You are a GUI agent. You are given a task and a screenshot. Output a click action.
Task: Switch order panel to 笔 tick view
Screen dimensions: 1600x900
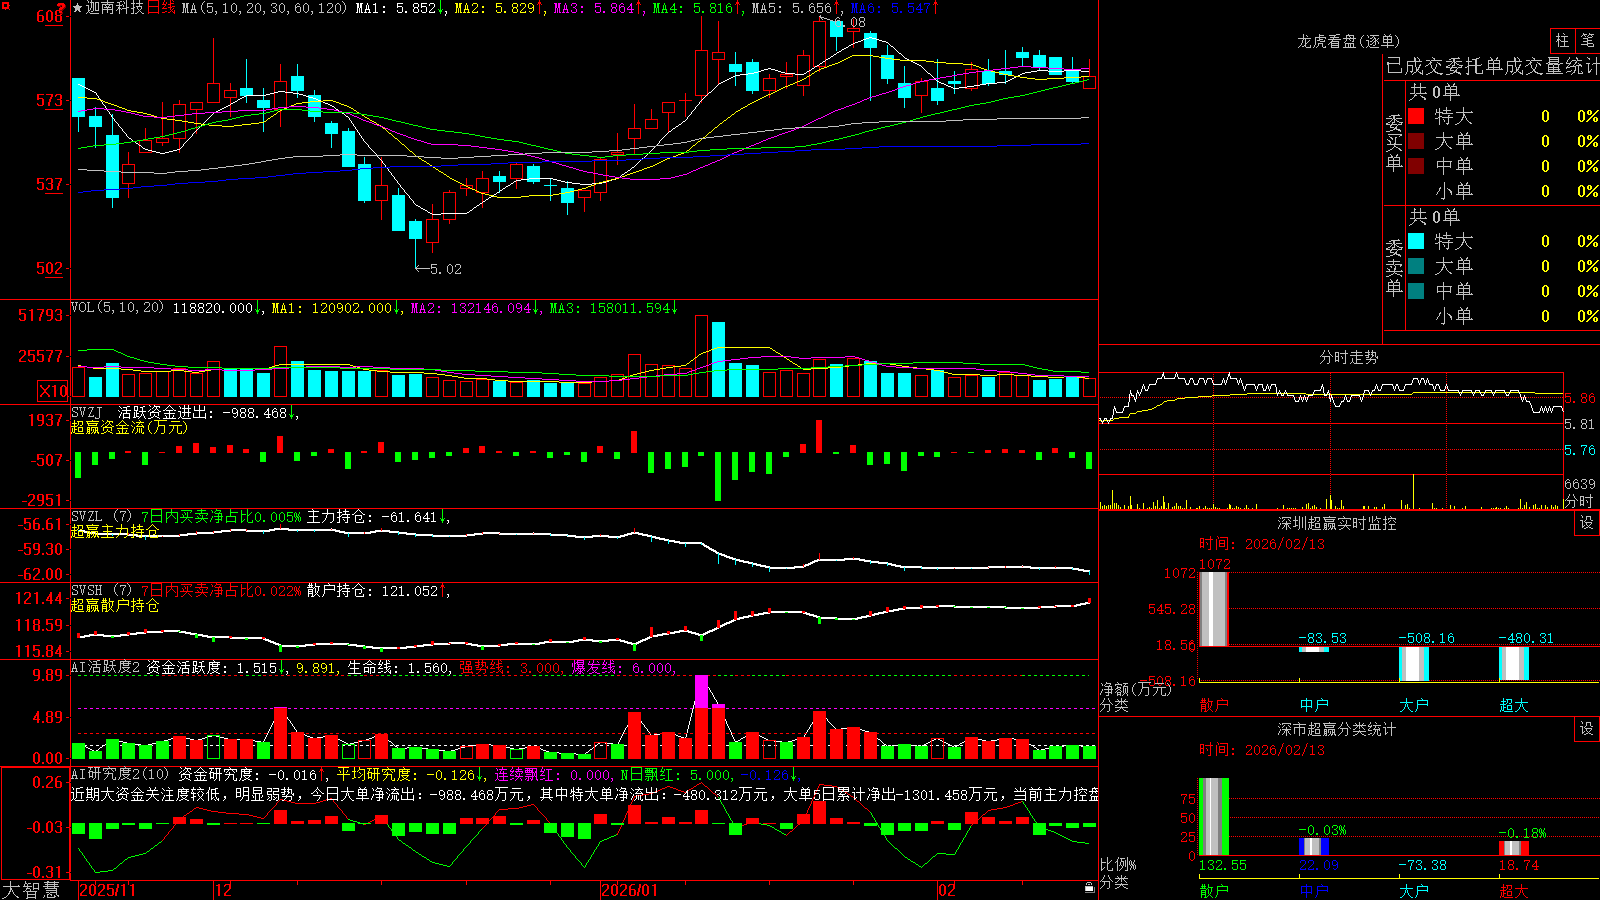[x=1587, y=40]
